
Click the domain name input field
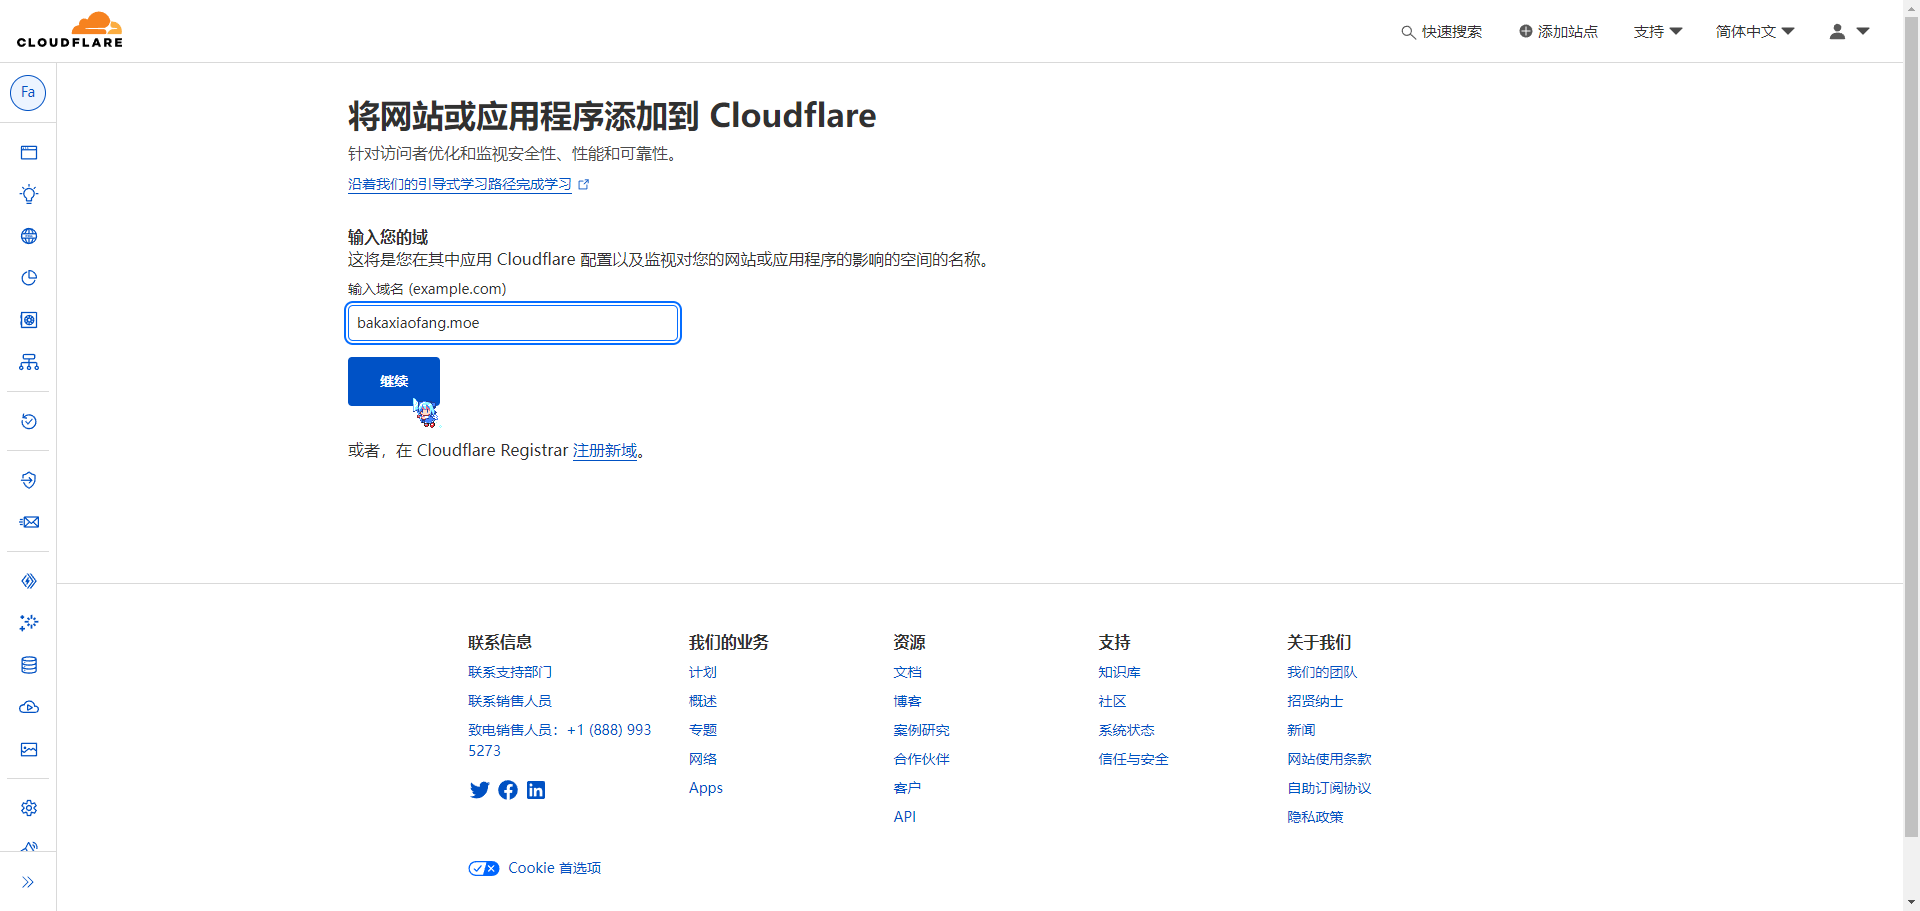(513, 323)
